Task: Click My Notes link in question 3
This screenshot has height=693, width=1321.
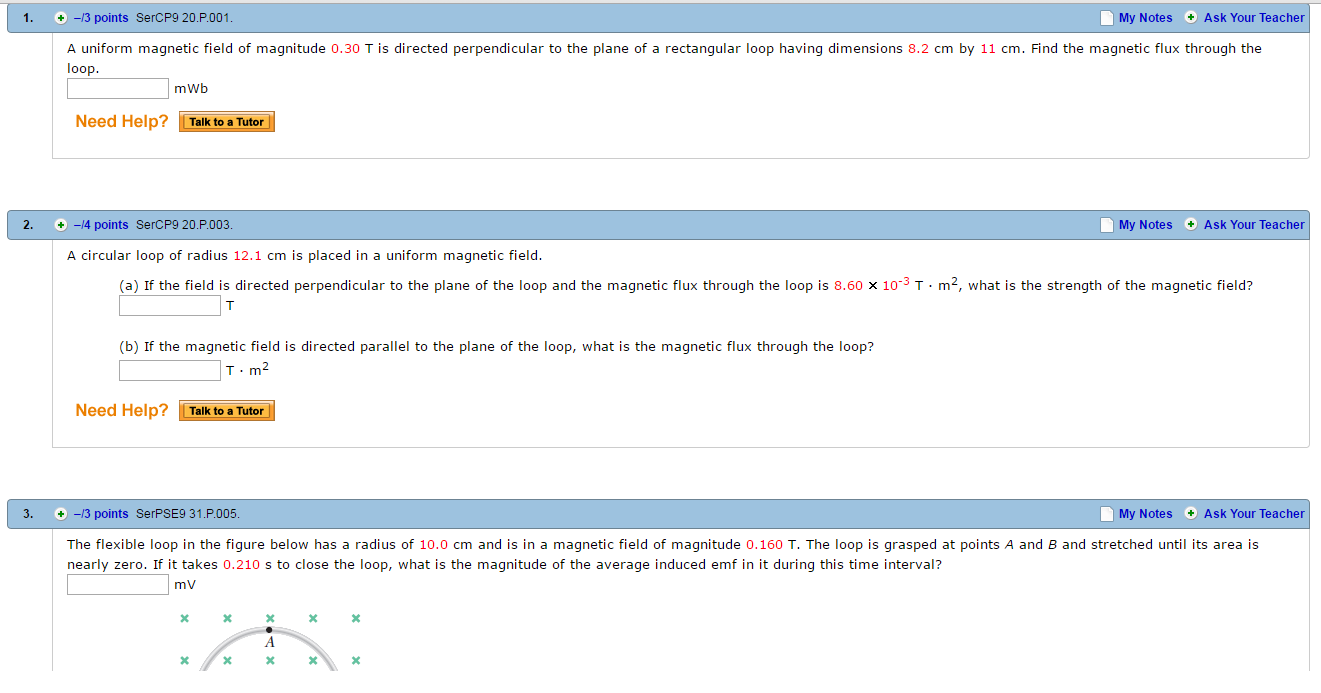Action: (1145, 514)
